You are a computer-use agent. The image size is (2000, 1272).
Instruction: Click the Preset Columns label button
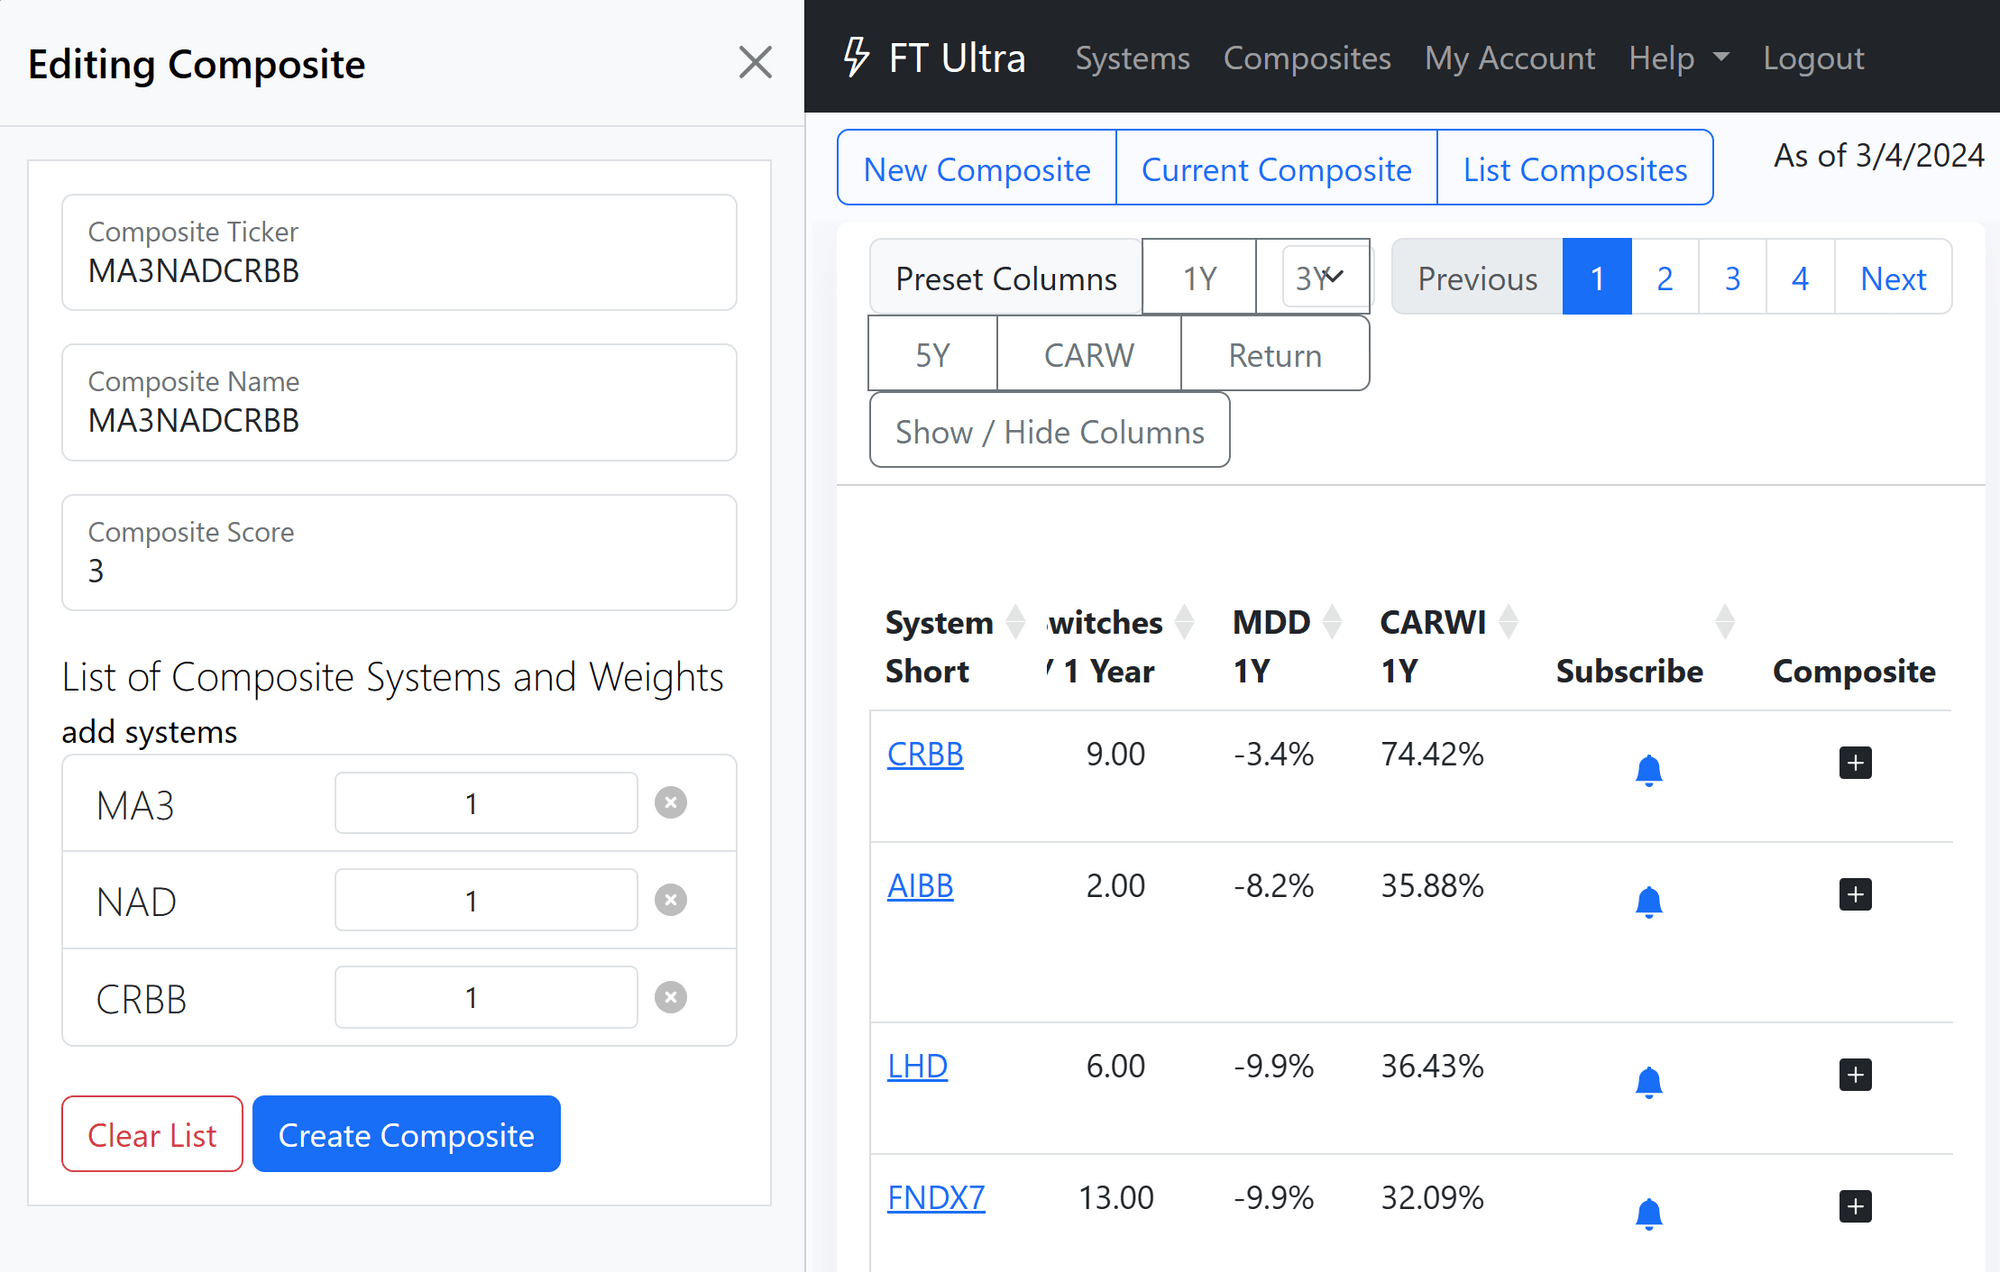pos(1006,277)
